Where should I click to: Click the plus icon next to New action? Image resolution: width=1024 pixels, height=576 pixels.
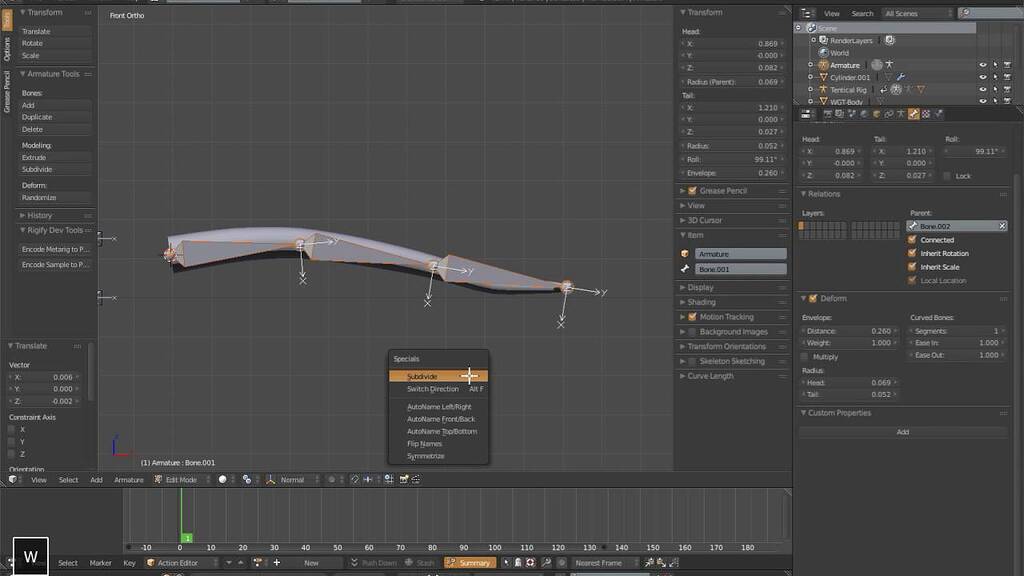pos(277,562)
